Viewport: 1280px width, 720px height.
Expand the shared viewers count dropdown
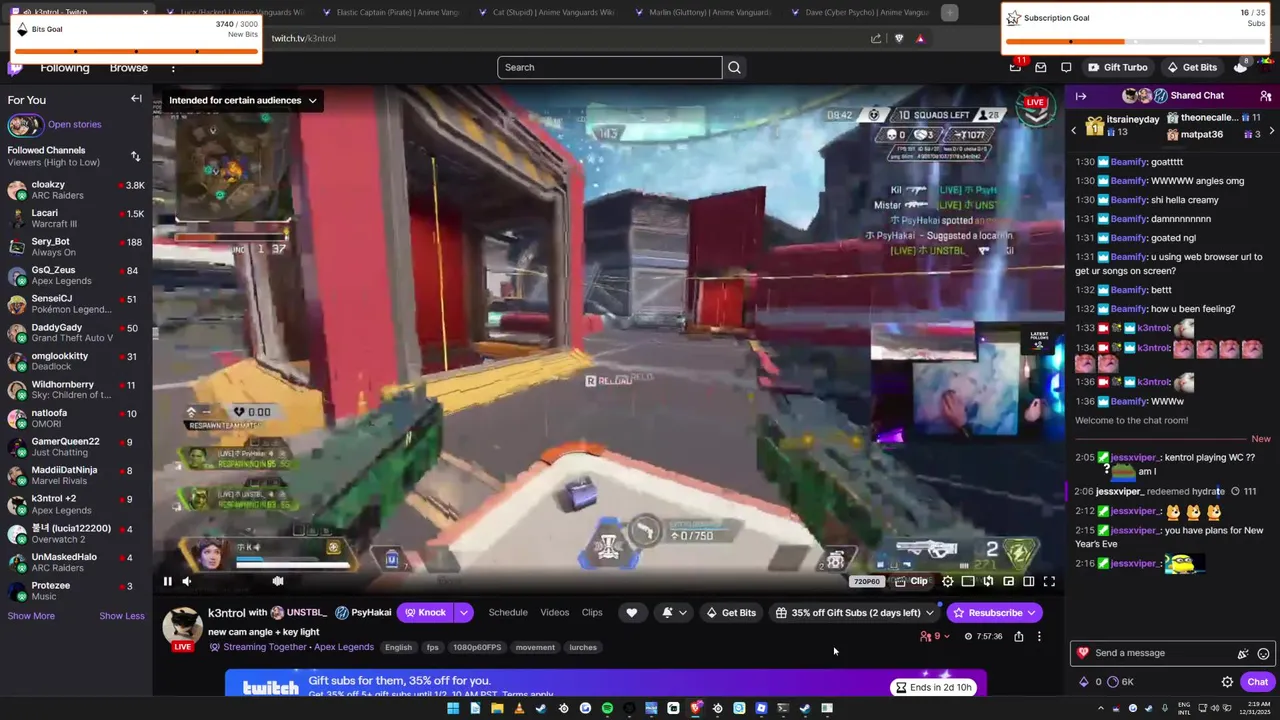point(935,636)
